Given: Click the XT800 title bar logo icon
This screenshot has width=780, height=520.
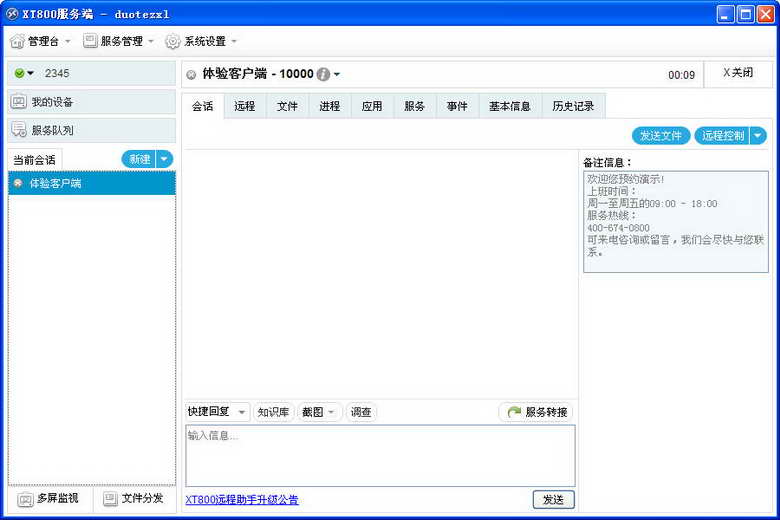Looking at the screenshot, I should click(12, 14).
